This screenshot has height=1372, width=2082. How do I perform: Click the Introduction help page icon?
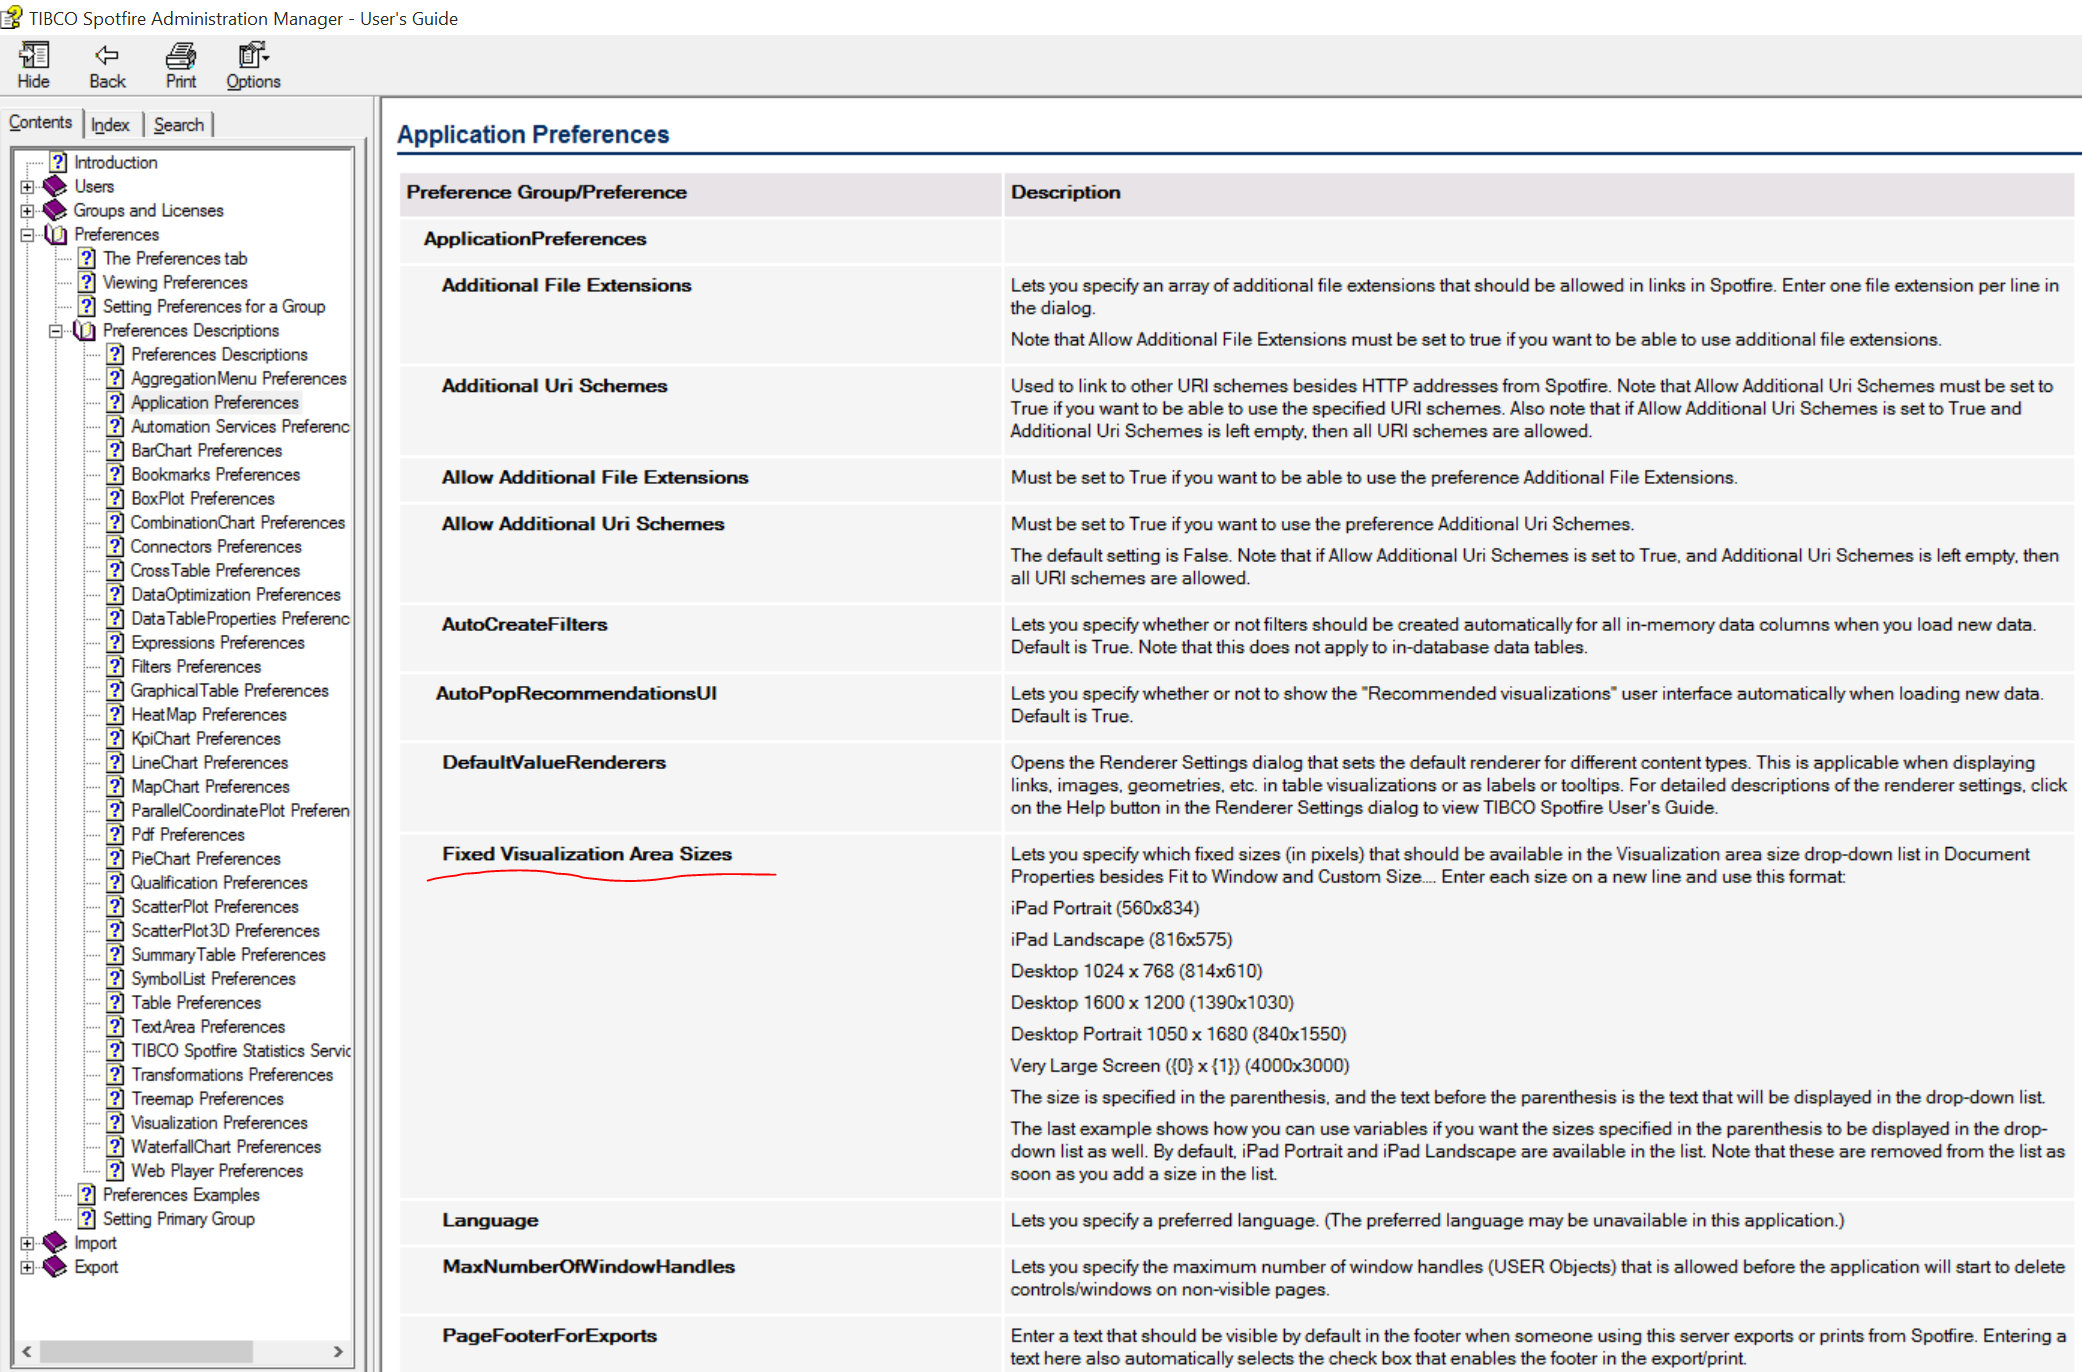click(x=58, y=162)
